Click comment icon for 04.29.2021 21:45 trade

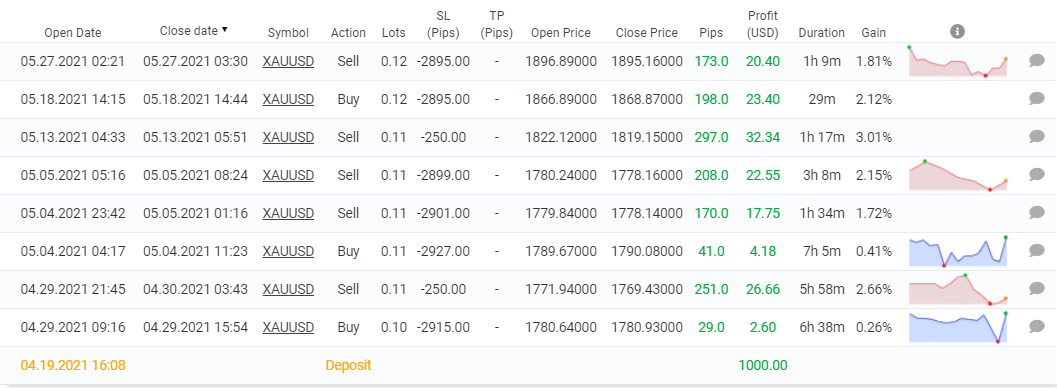coord(1037,289)
